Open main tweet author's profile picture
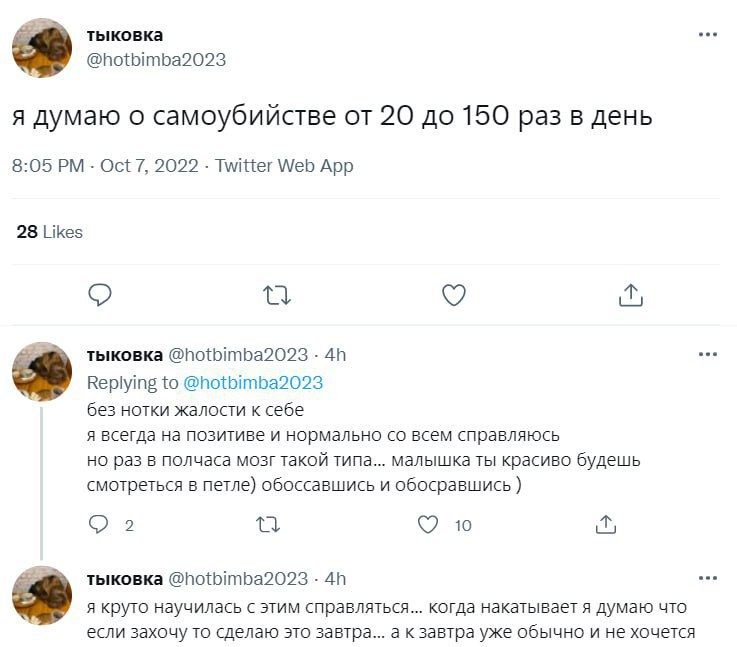This screenshot has width=737, height=647. [x=42, y=47]
